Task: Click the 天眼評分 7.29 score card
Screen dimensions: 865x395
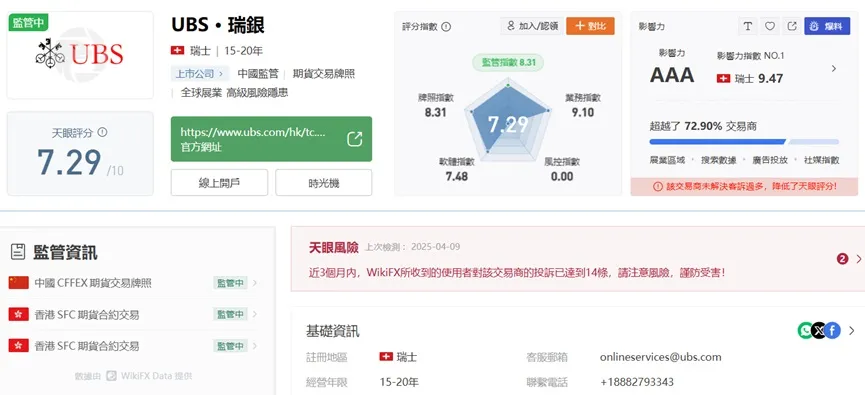Action: point(80,153)
